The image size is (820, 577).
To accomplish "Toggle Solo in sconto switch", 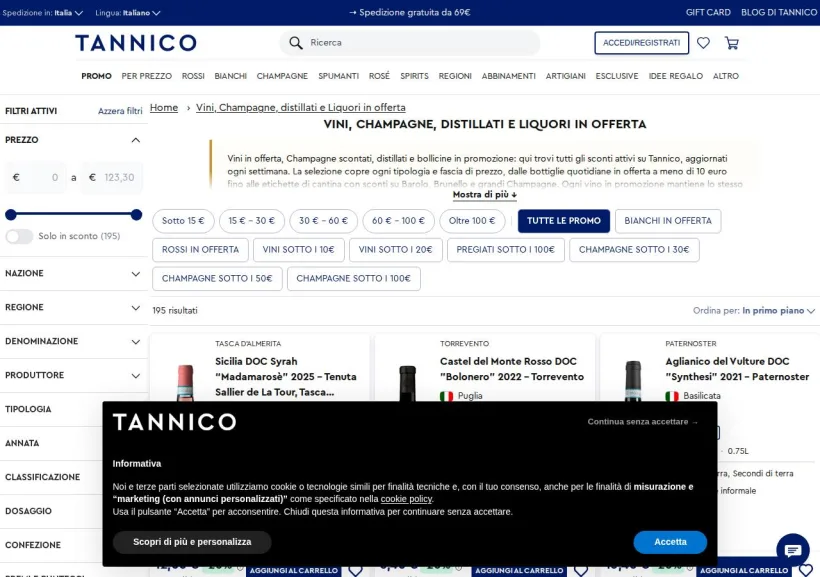I will click(x=19, y=236).
